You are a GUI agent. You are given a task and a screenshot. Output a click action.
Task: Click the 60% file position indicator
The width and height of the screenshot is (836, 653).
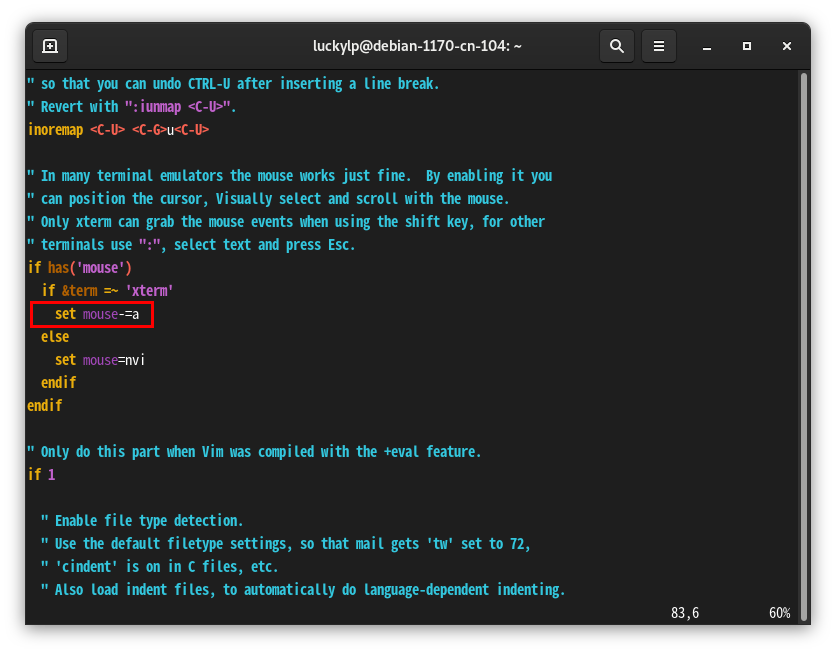click(779, 613)
